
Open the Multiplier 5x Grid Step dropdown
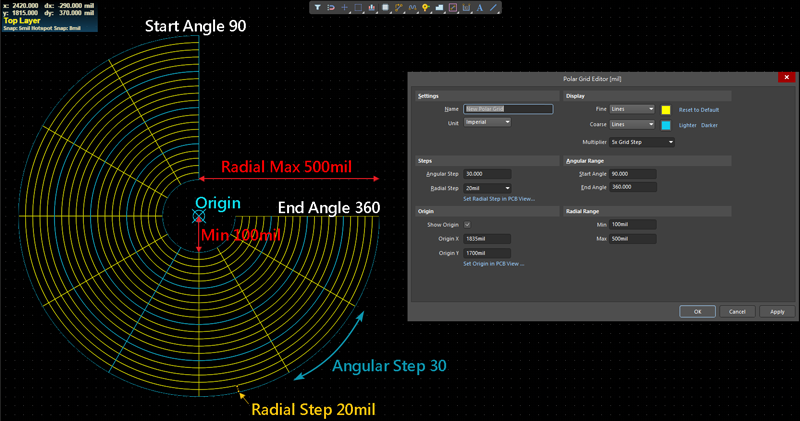642,142
